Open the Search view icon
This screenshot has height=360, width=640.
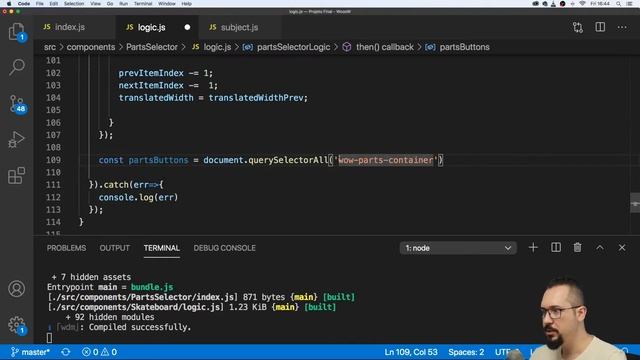pos(16,67)
